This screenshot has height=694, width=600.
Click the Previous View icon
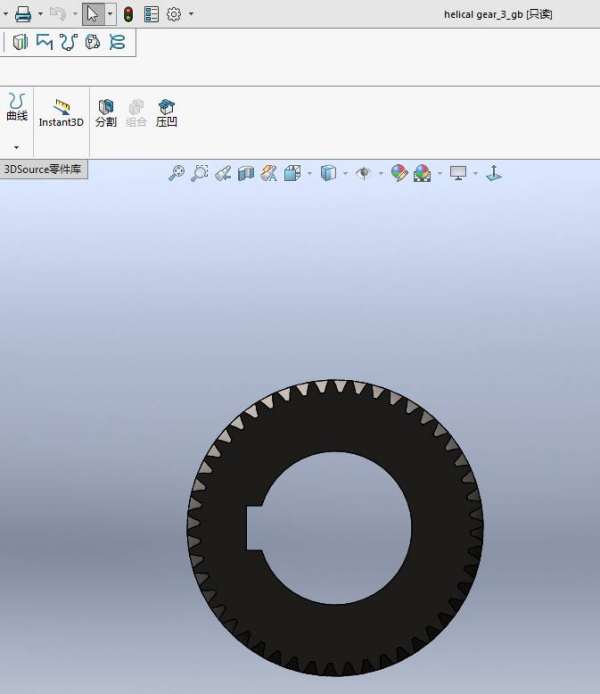222,173
